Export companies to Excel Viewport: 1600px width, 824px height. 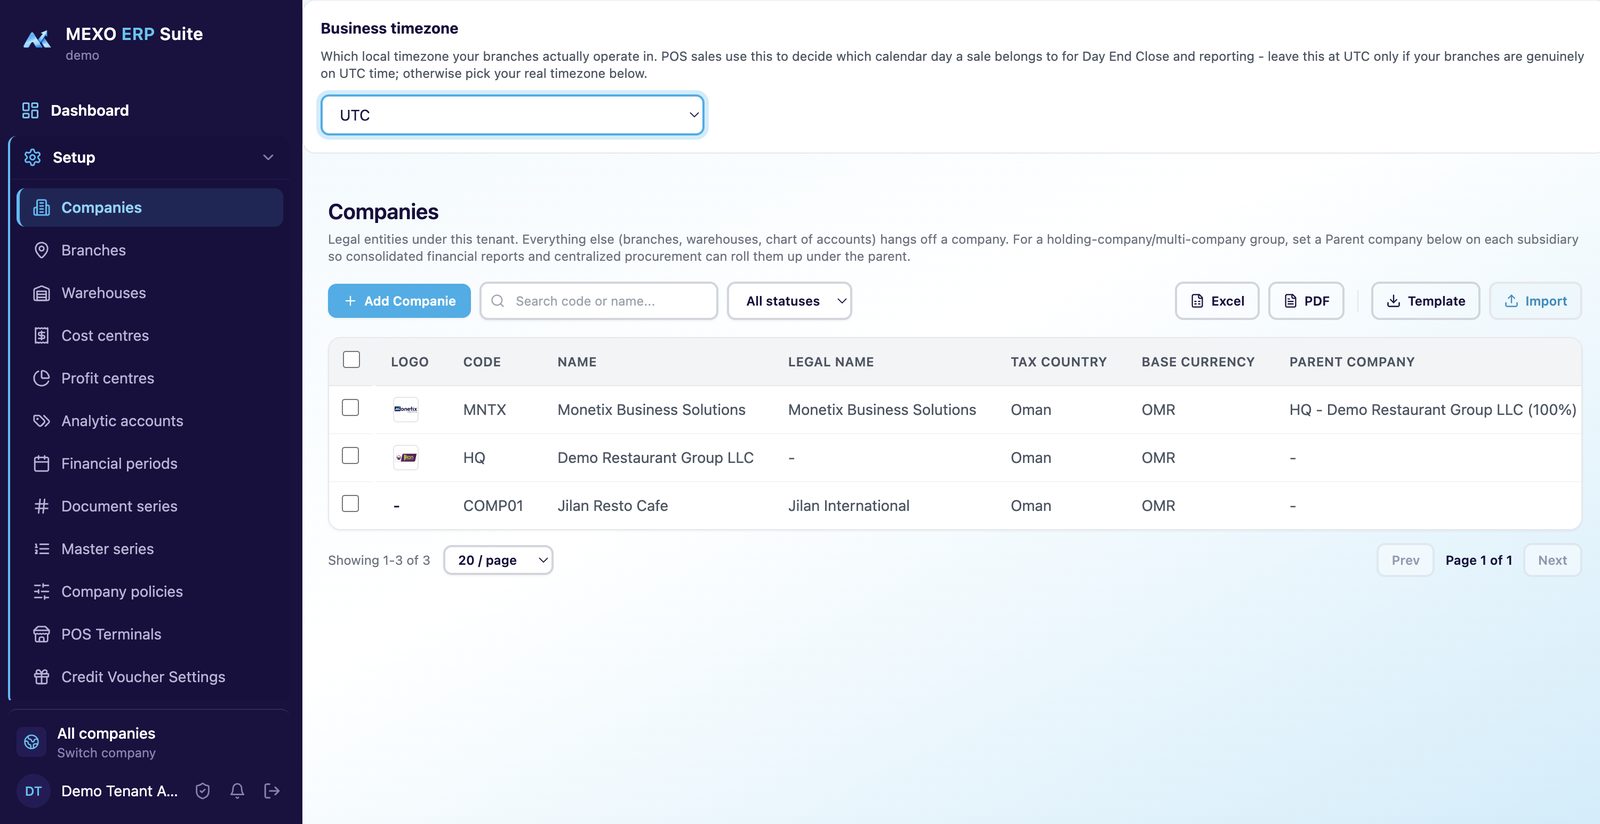(x=1217, y=301)
